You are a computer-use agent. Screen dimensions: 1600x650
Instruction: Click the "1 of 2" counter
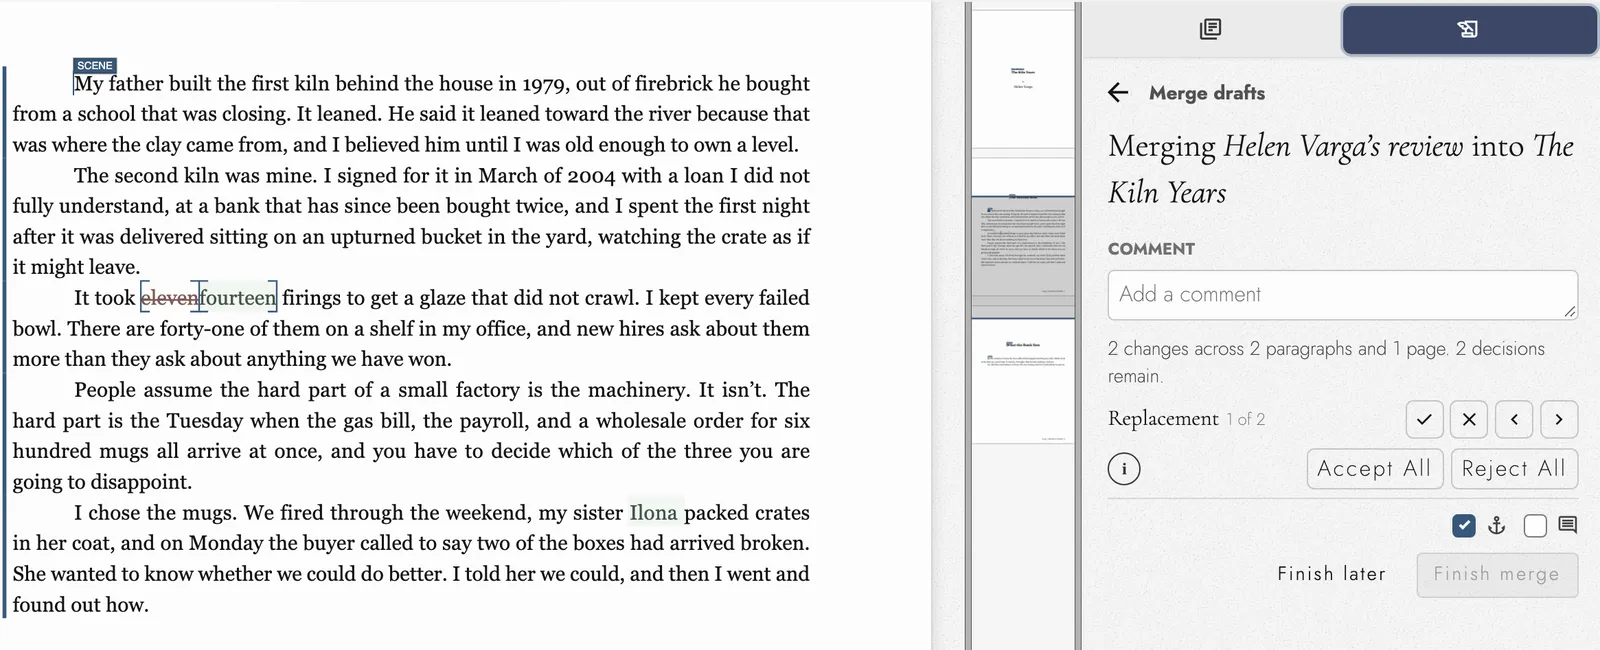1246,420
